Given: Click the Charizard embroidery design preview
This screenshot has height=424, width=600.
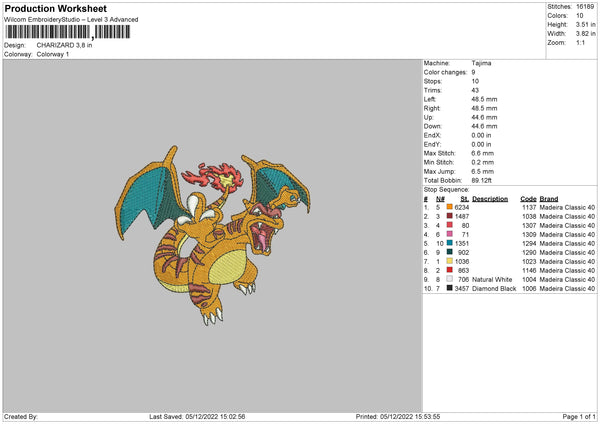Looking at the screenshot, I should point(213,235).
